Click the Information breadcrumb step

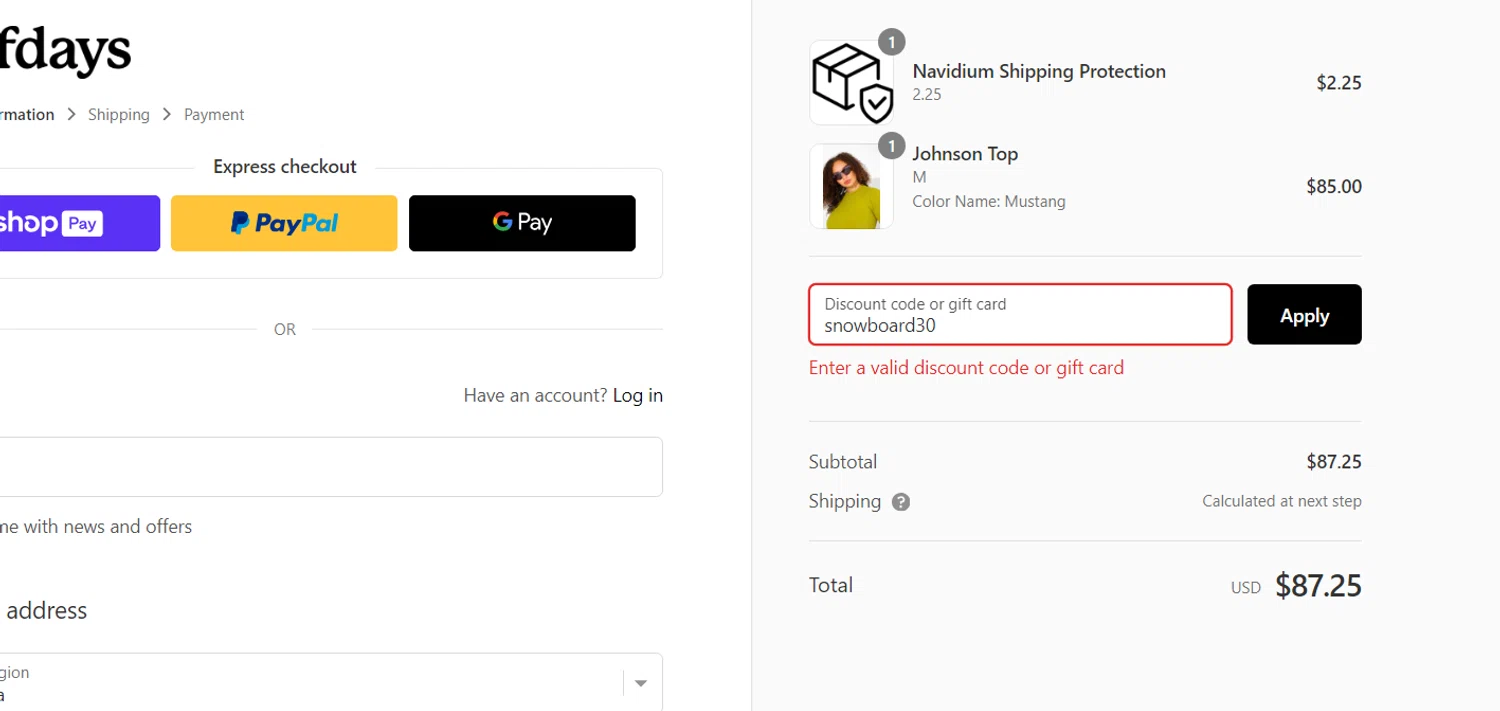click(x=26, y=115)
